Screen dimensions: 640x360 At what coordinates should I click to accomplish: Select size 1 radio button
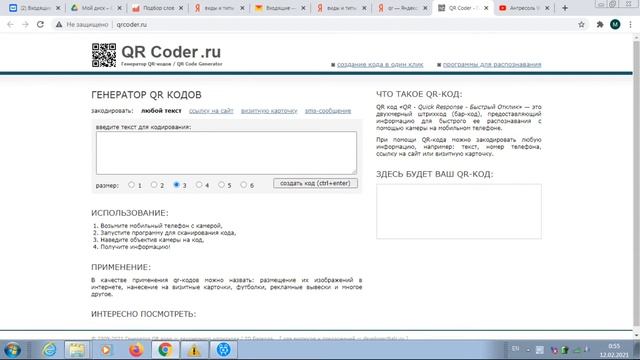tap(131, 184)
